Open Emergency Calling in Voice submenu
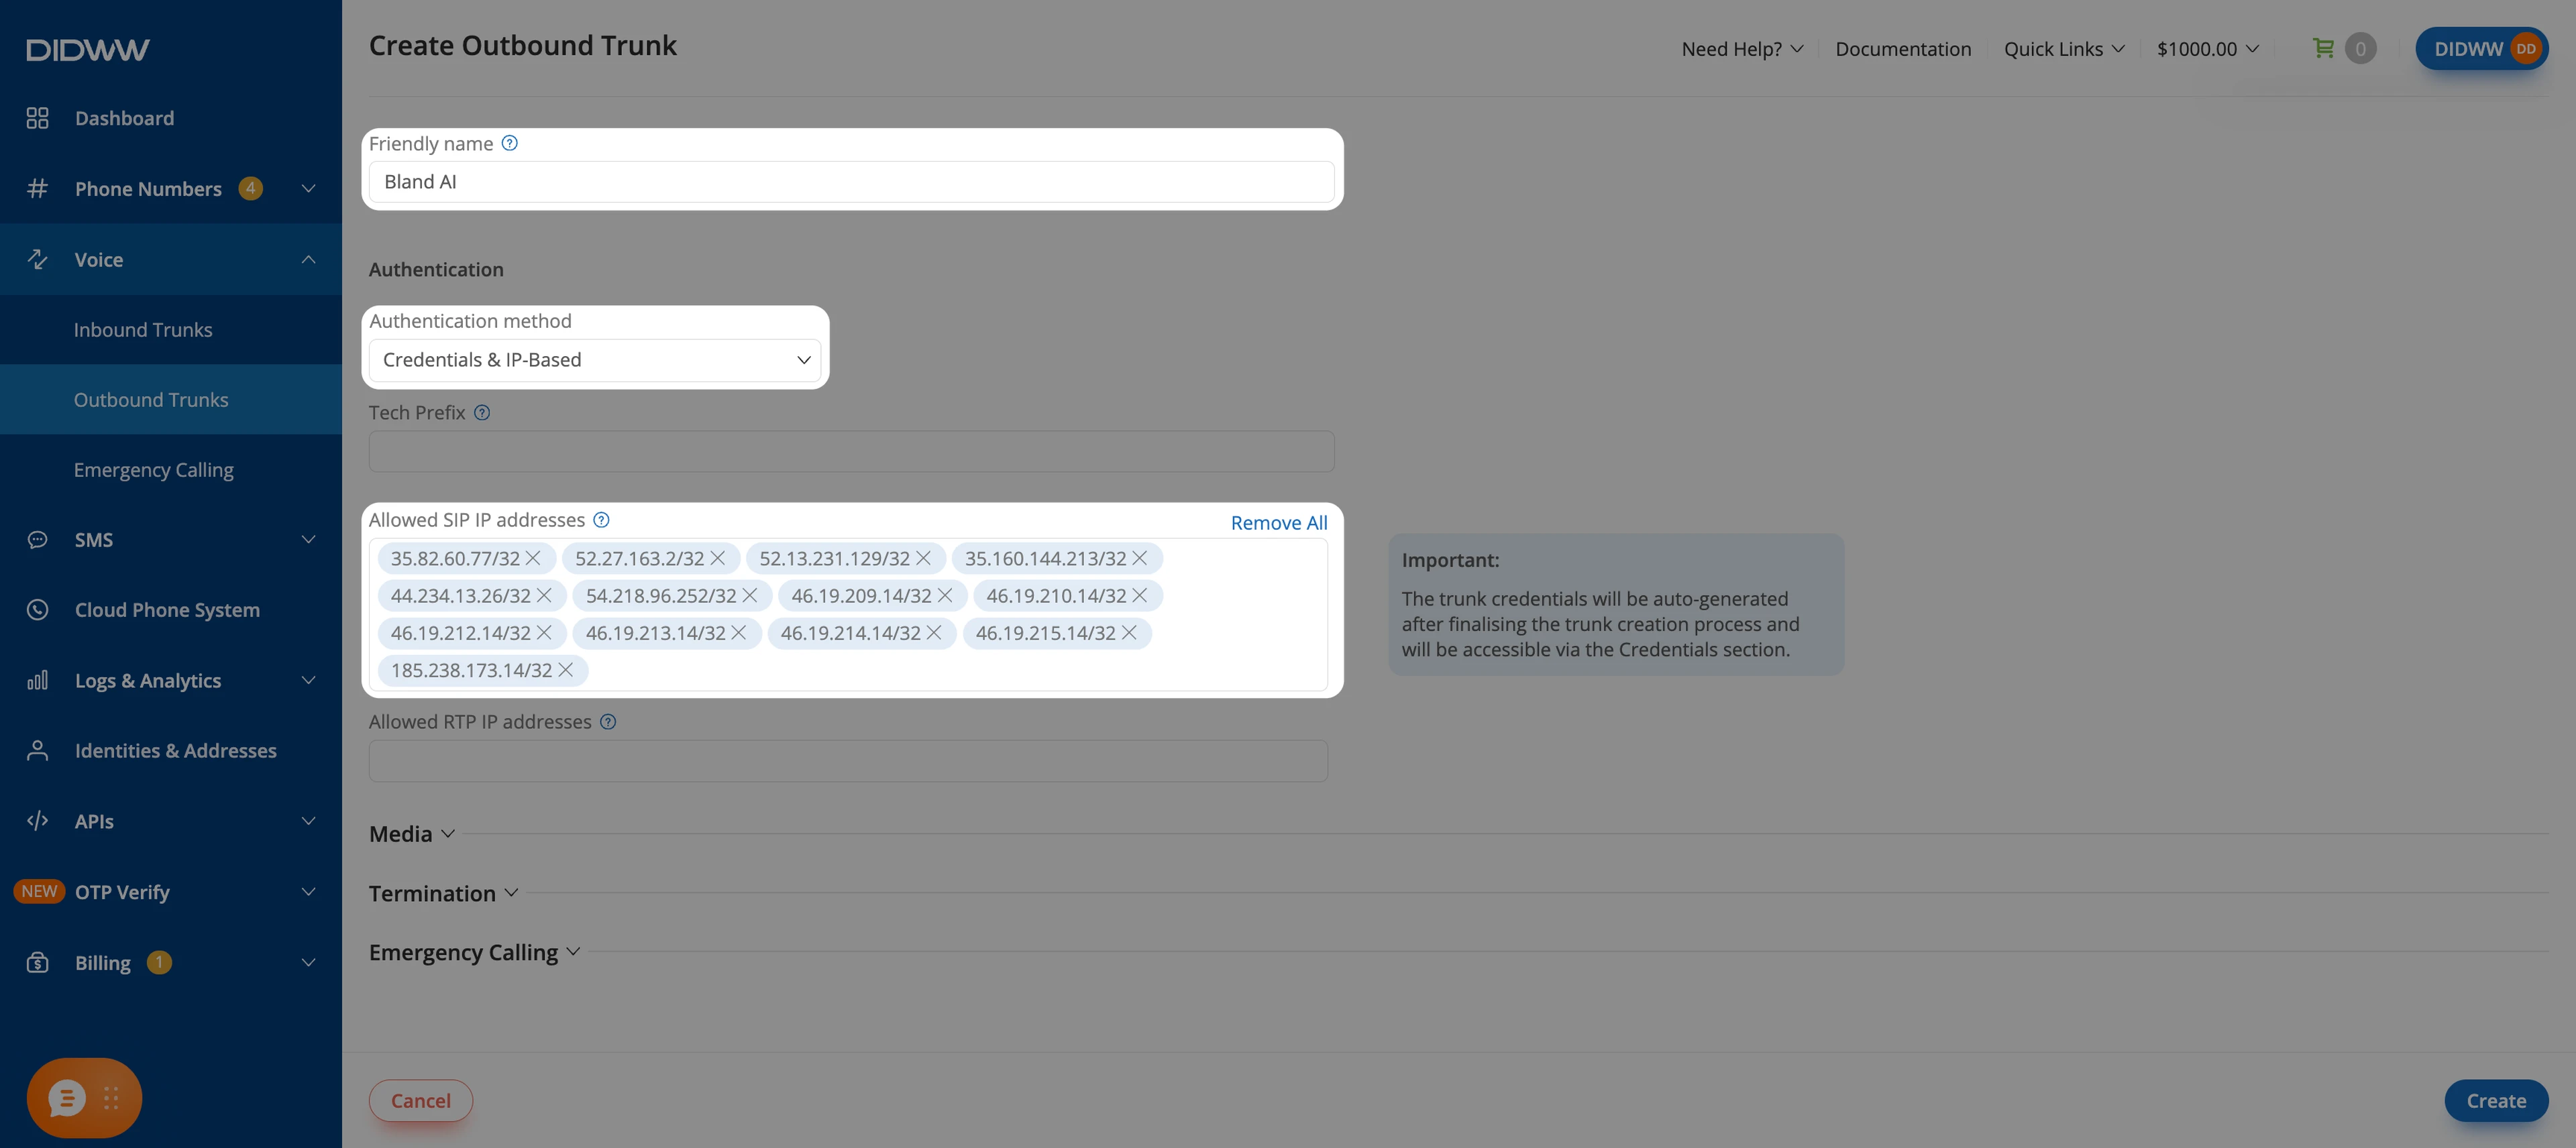The width and height of the screenshot is (2576, 1148). point(171,469)
